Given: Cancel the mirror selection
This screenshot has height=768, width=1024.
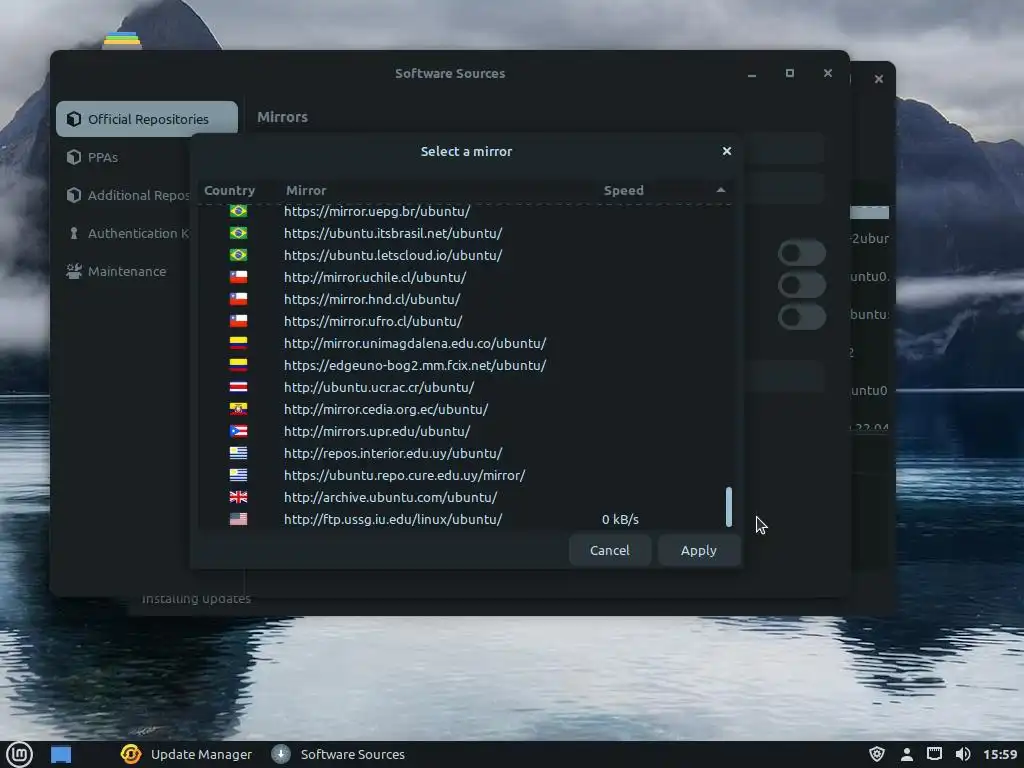Looking at the screenshot, I should 609,551.
